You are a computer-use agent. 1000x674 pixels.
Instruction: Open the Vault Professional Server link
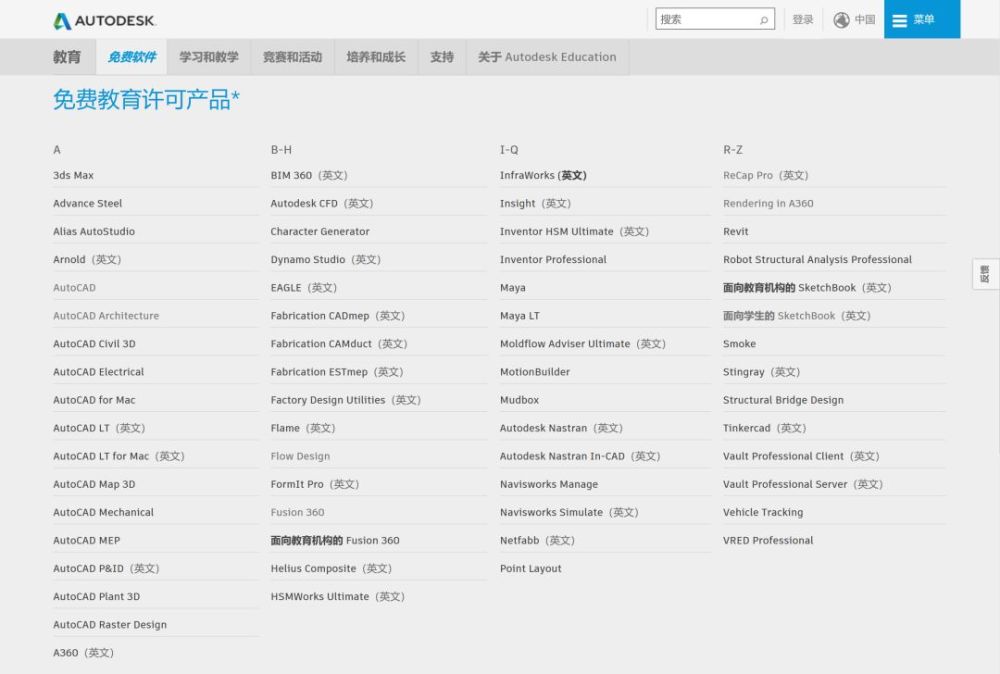802,484
